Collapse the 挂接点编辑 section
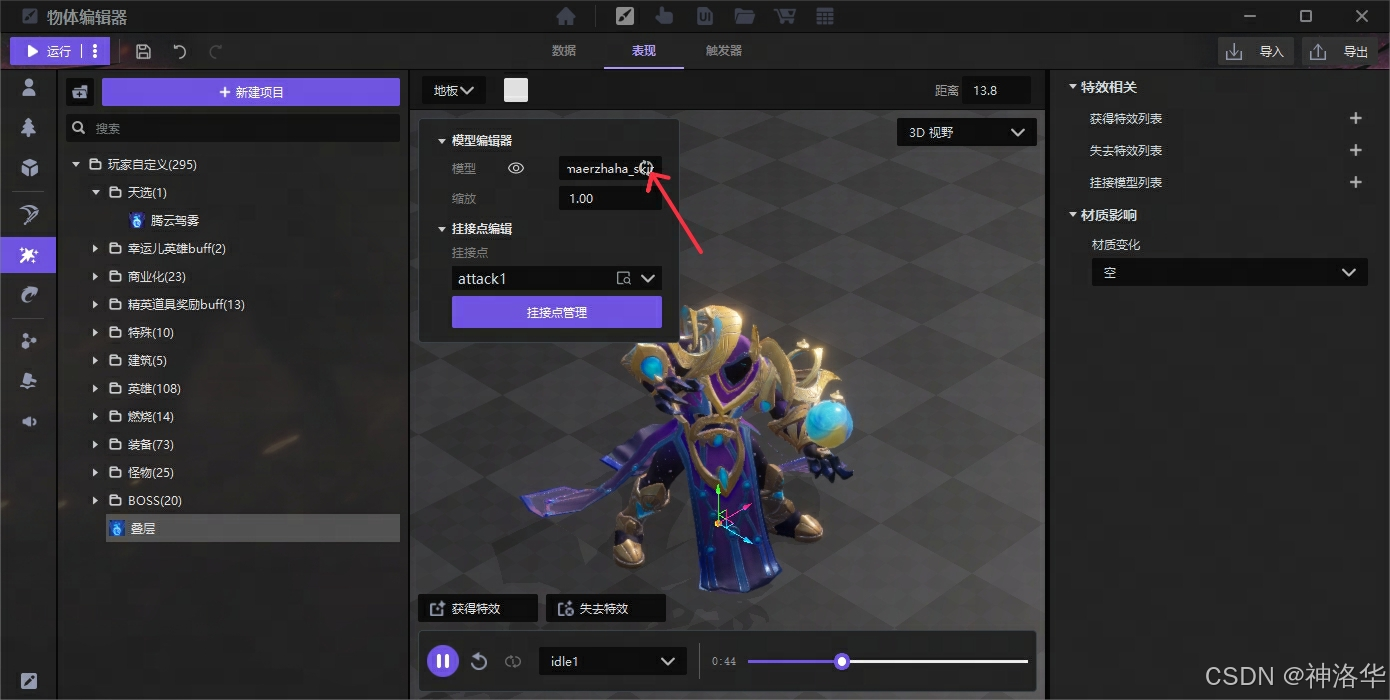The width and height of the screenshot is (1390, 700). pos(442,229)
